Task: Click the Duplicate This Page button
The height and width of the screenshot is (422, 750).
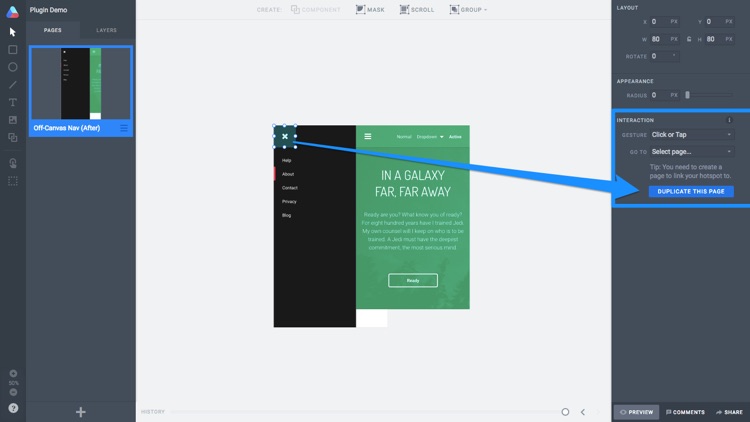Action: 691,191
